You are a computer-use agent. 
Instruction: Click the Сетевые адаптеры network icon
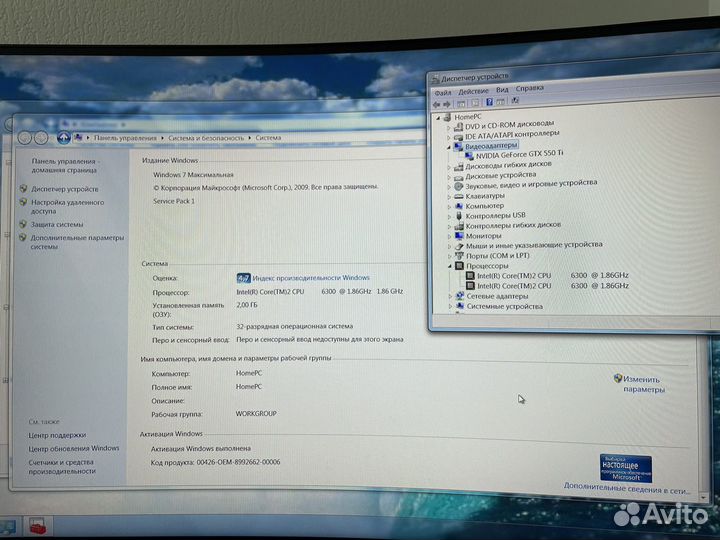pyautogui.click(x=460, y=296)
